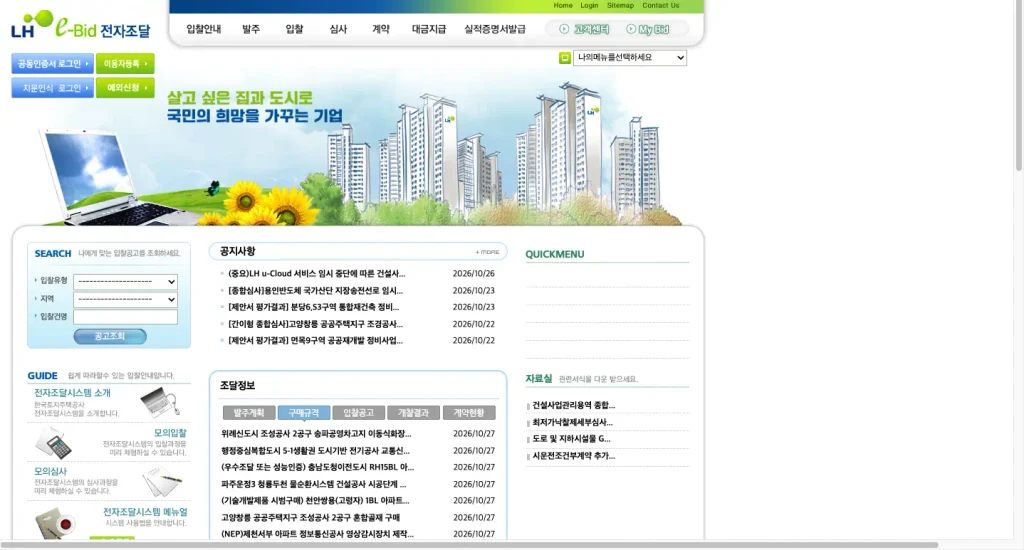Open notice [간이형 종합심사]고양창릉 공공주택지구
The height and width of the screenshot is (550, 1024).
click(x=315, y=324)
